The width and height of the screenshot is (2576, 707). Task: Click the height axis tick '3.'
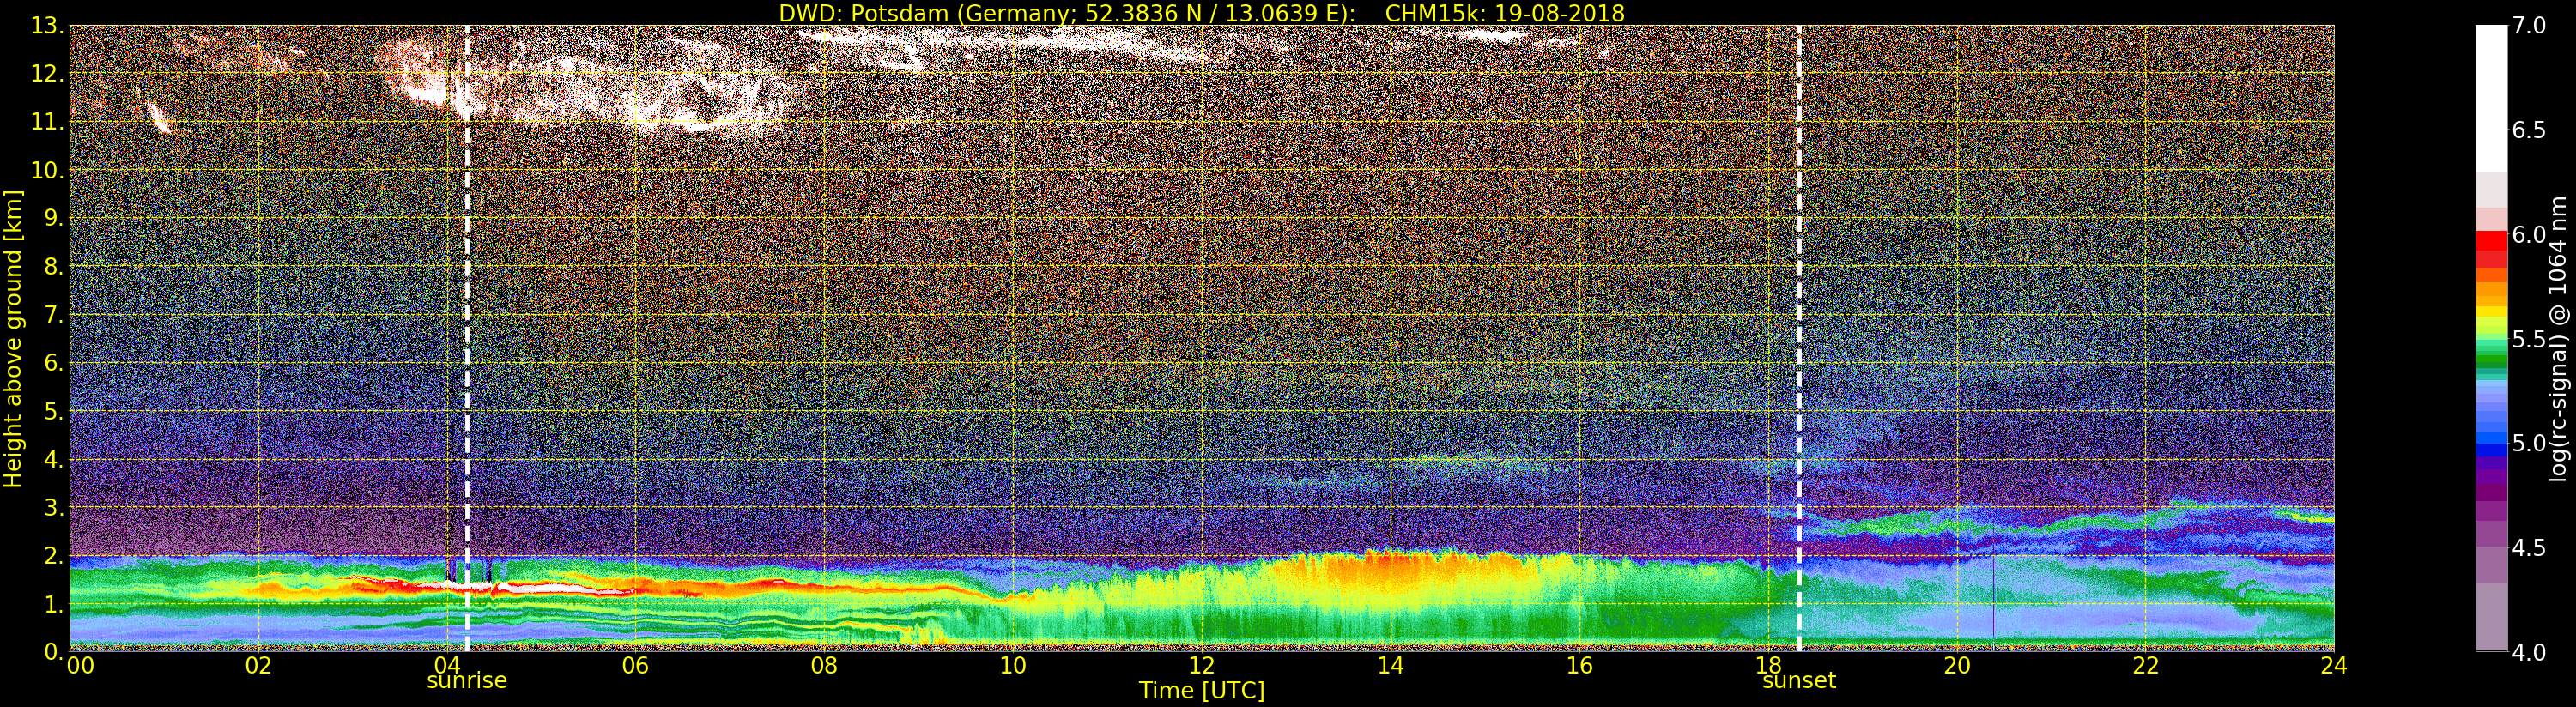pyautogui.click(x=53, y=507)
